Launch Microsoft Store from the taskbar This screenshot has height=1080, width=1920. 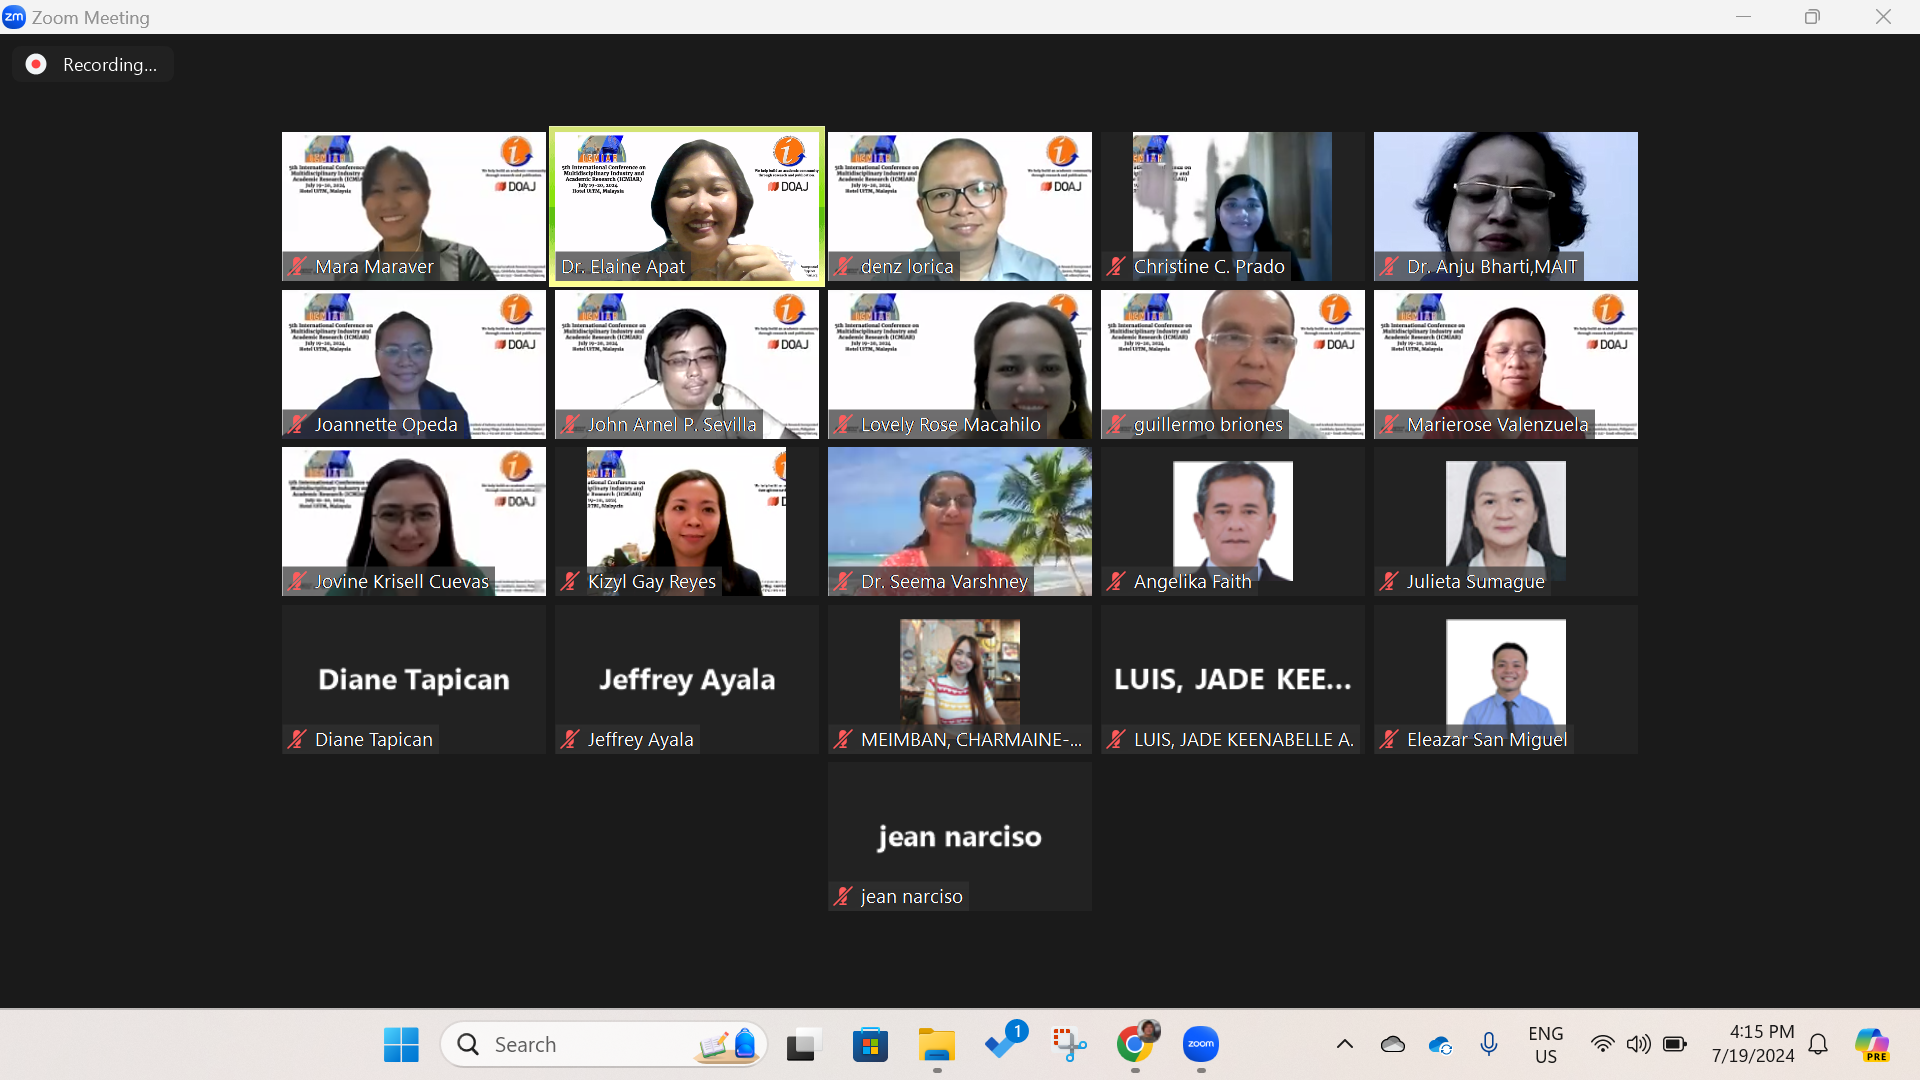(x=870, y=1044)
